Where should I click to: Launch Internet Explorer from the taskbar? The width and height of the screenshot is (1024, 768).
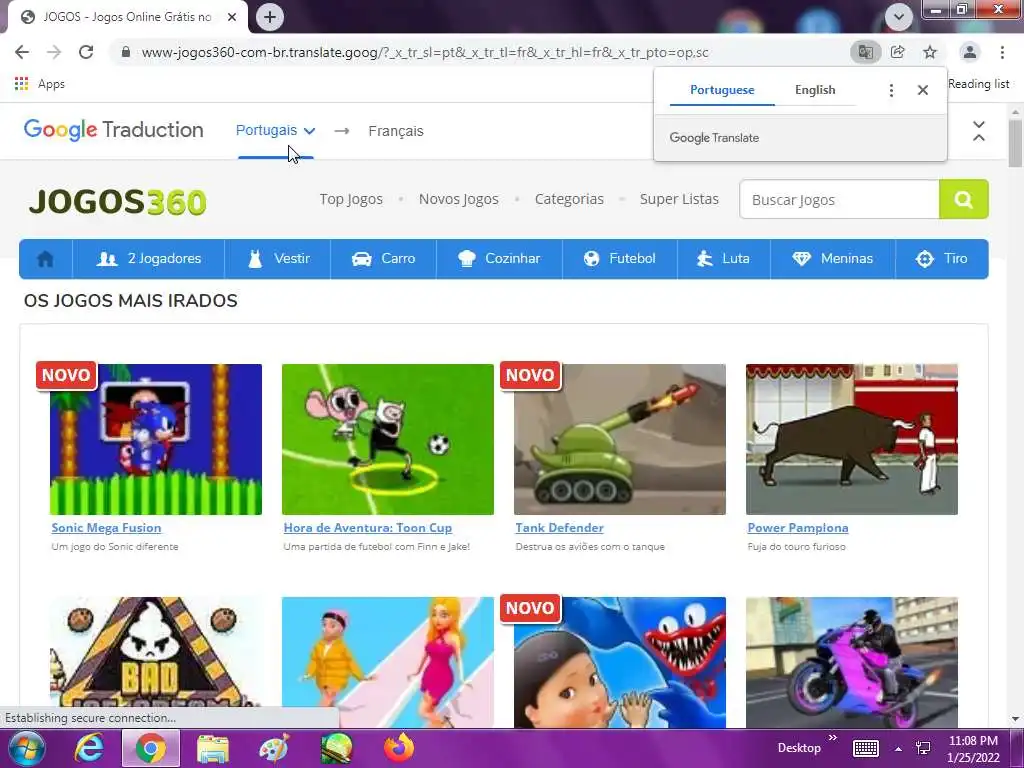click(x=89, y=748)
